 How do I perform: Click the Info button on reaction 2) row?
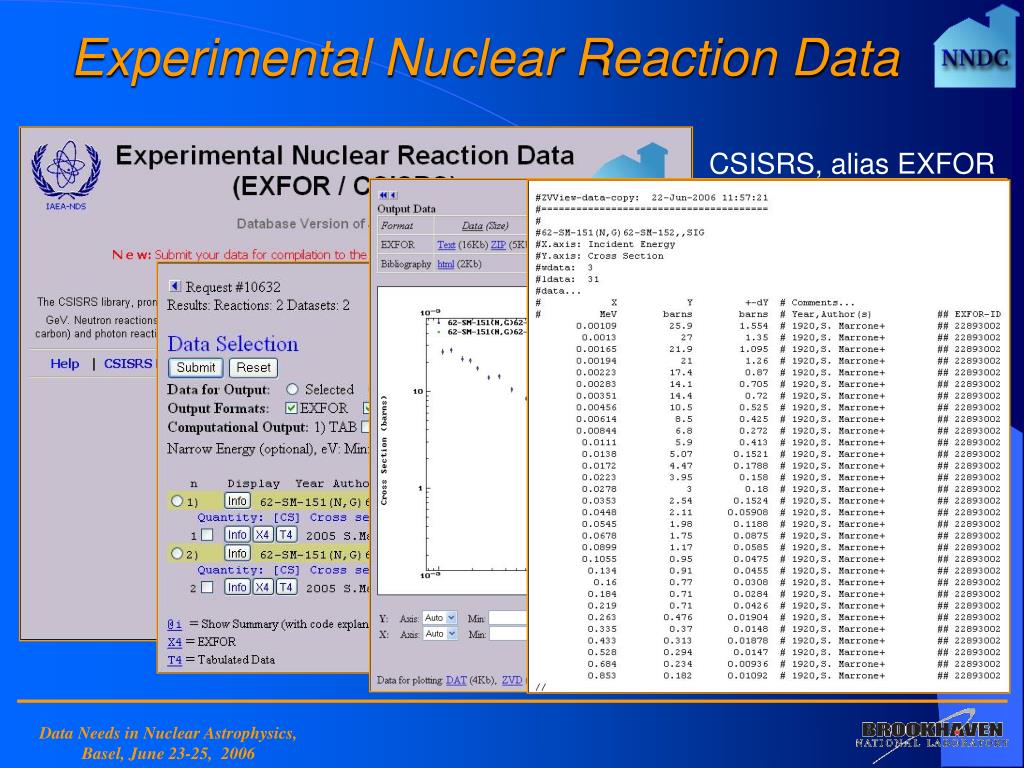(x=236, y=553)
